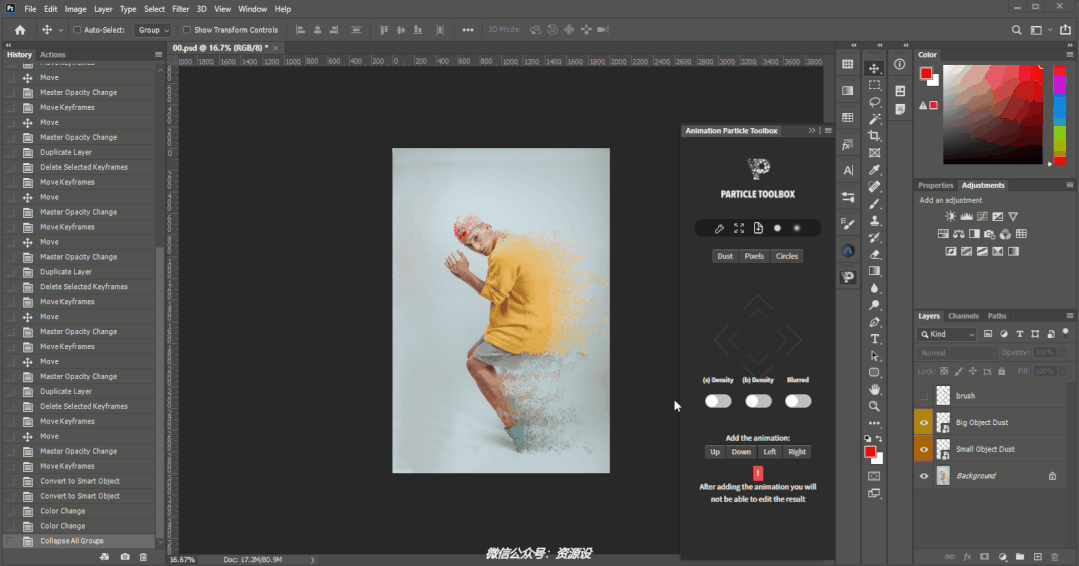The width and height of the screenshot is (1079, 566).
Task: Open the History panel flyout menu
Action: click(158, 54)
